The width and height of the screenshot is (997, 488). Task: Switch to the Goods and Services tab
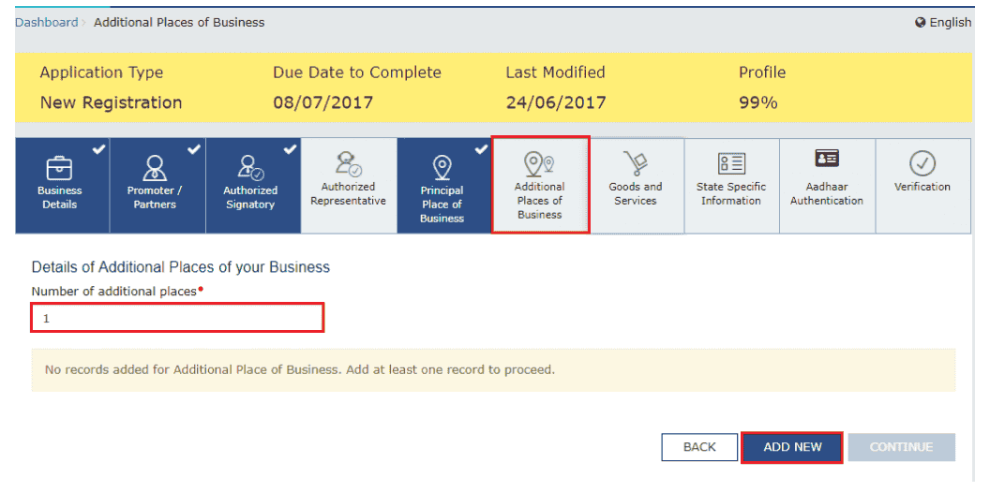tap(636, 186)
